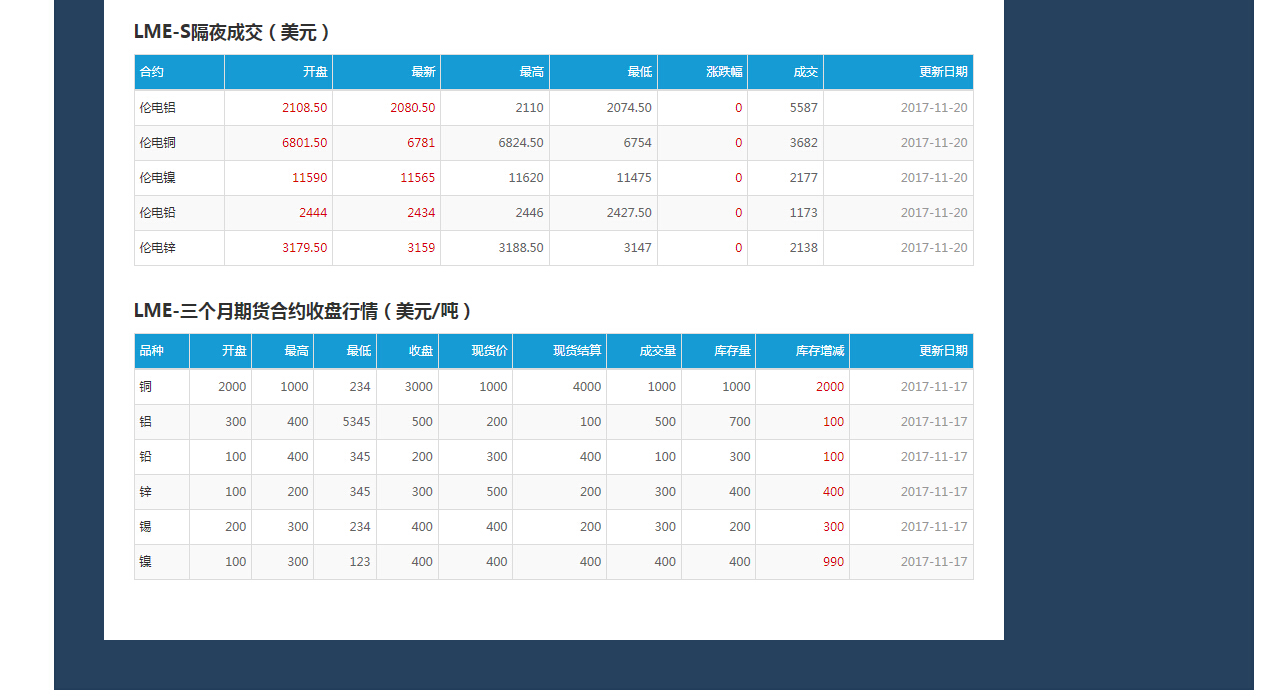Viewport: 1272px width, 696px height.
Task: Select the 锌 variety row name
Action: tap(146, 491)
